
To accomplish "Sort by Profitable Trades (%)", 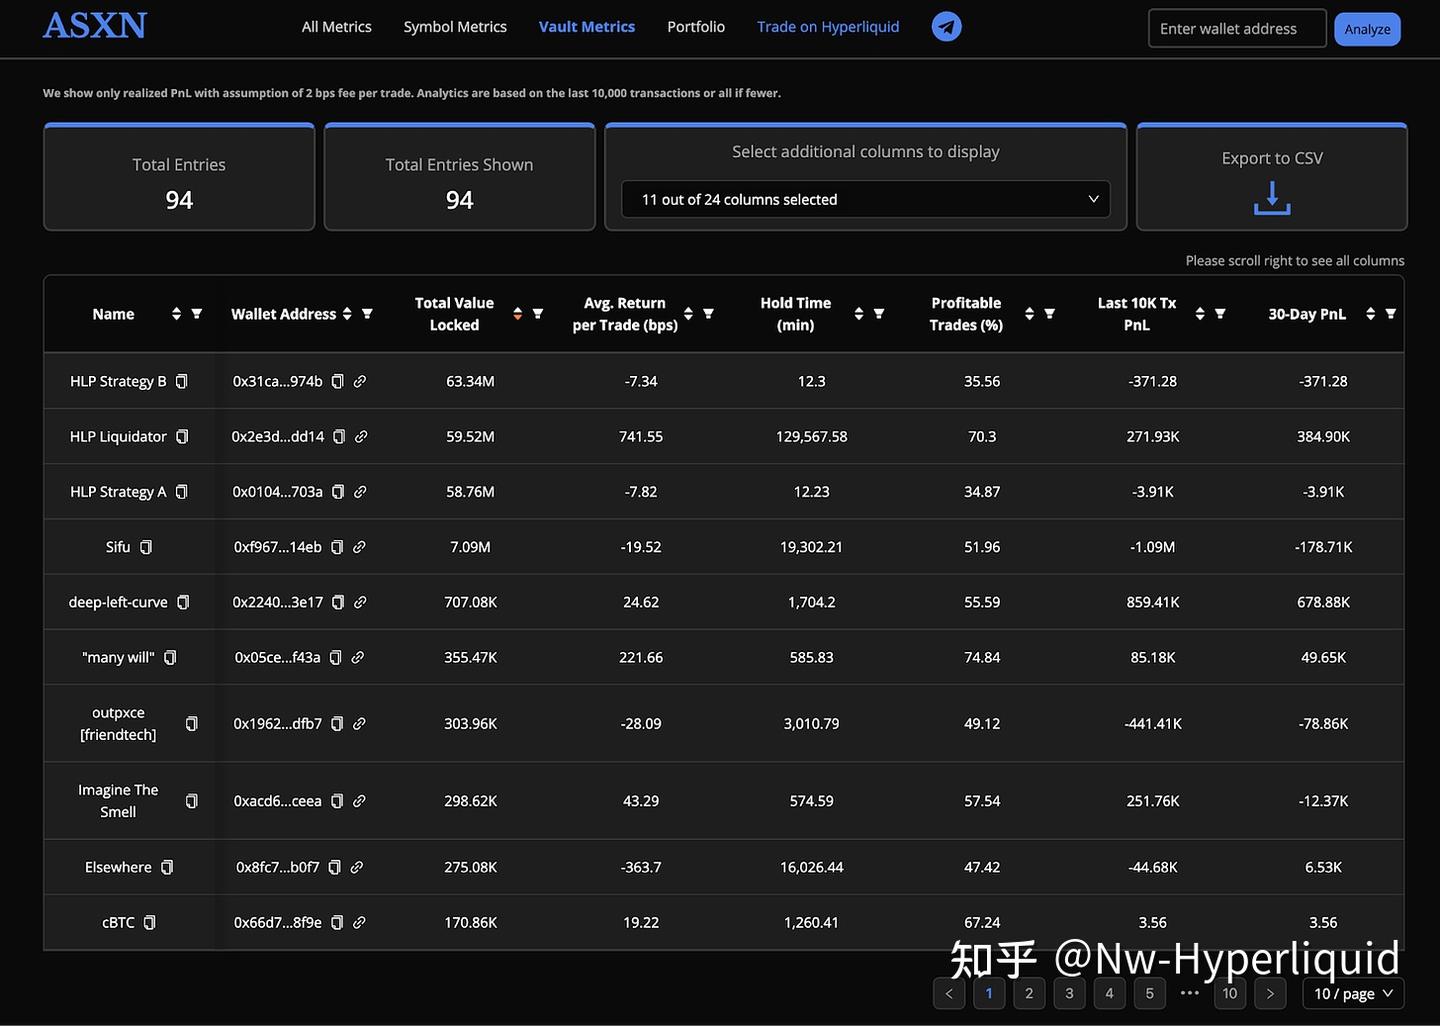I will [1029, 314].
